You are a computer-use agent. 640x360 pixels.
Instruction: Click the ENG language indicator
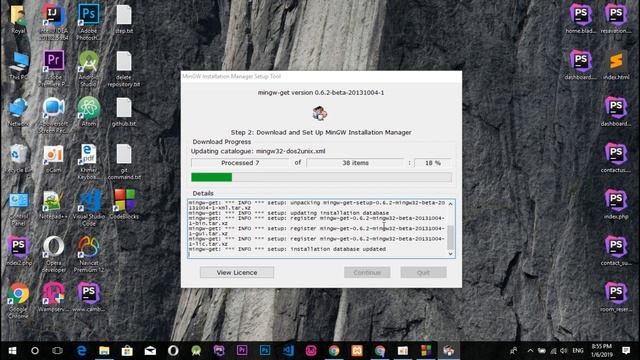pos(578,351)
